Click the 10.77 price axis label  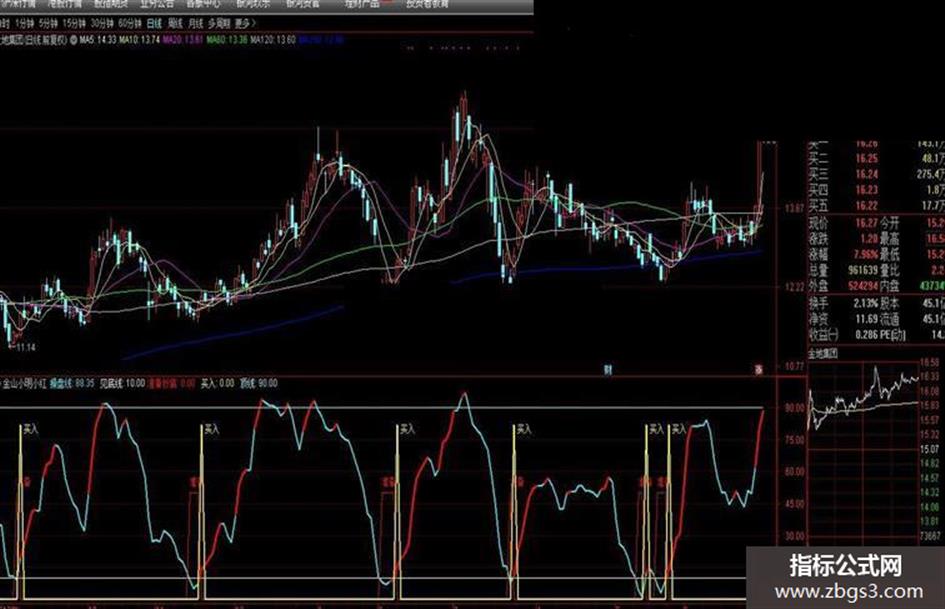click(x=794, y=366)
